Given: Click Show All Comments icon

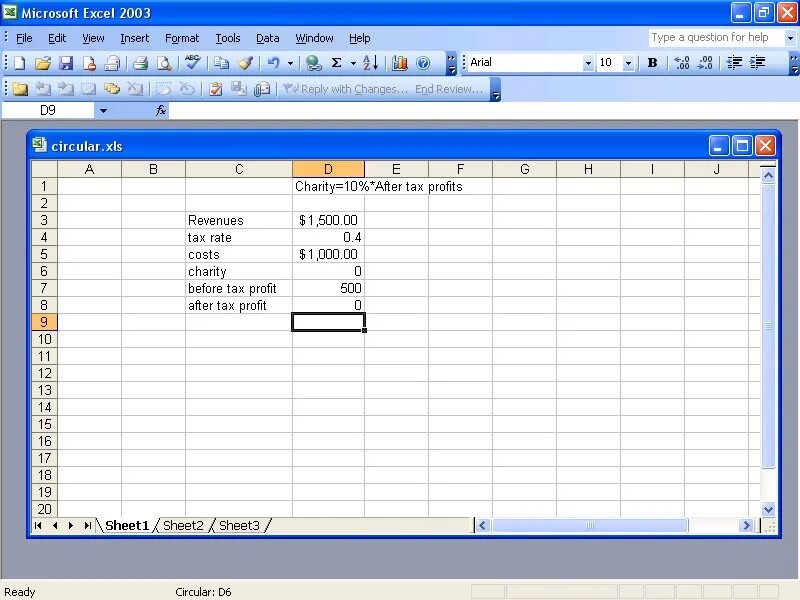Looking at the screenshot, I should (112, 89).
